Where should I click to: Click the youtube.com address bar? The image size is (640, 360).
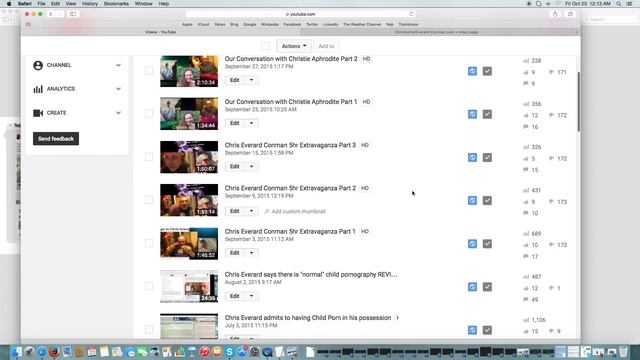pos(300,14)
